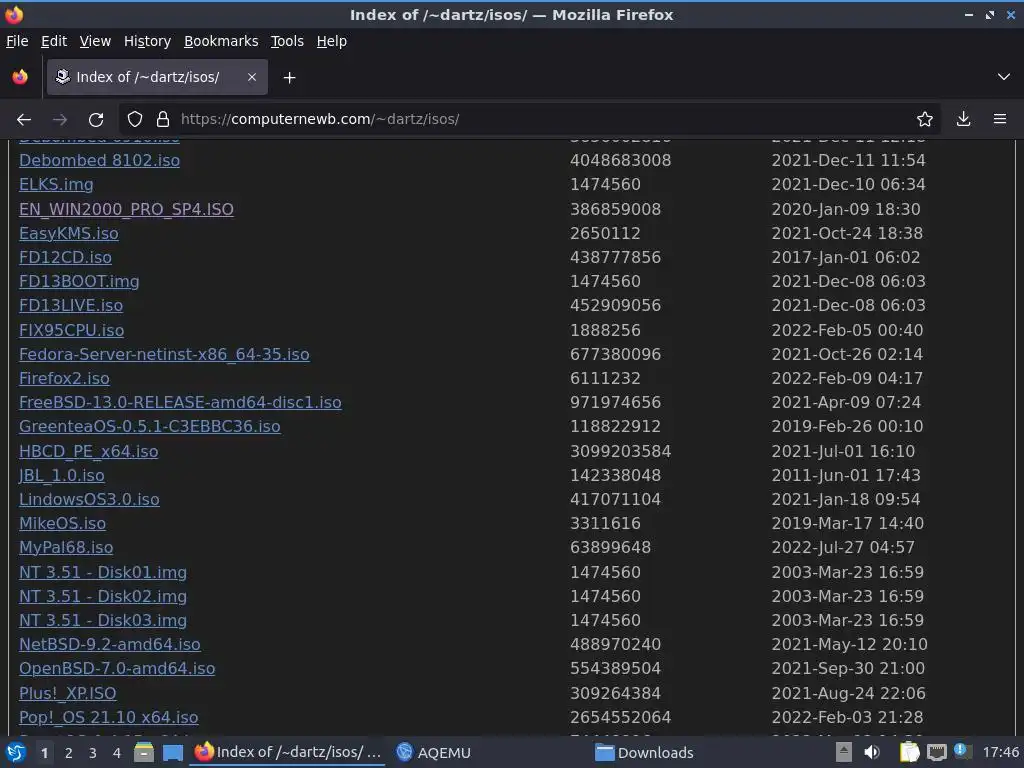Image resolution: width=1024 pixels, height=768 pixels.
Task: Click NT 3.51 - Disk02.img link
Action: click(103, 598)
